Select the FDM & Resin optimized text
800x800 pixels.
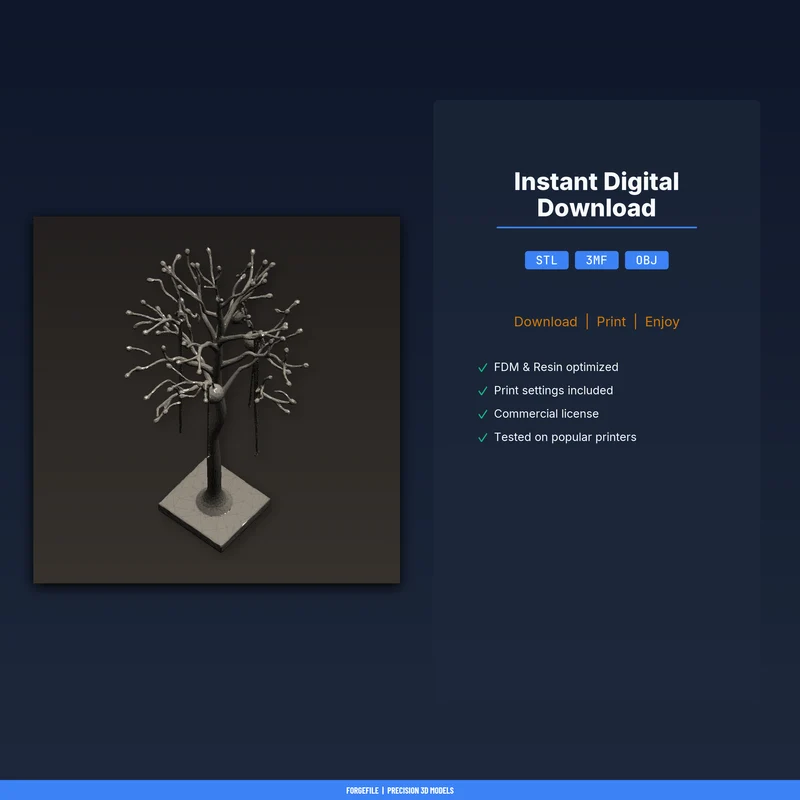tap(556, 367)
